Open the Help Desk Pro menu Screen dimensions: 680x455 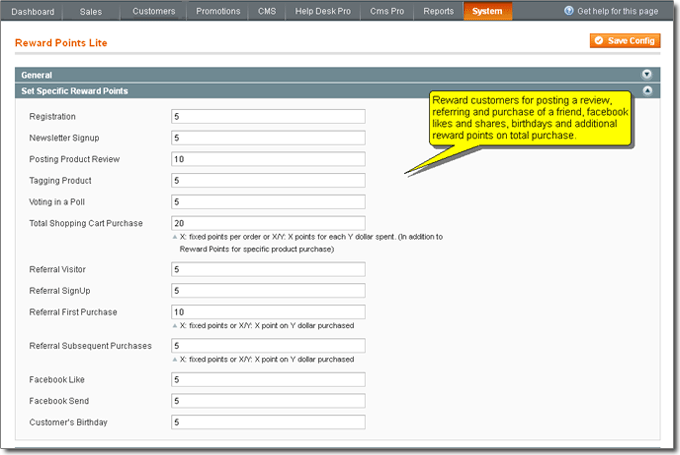323,11
